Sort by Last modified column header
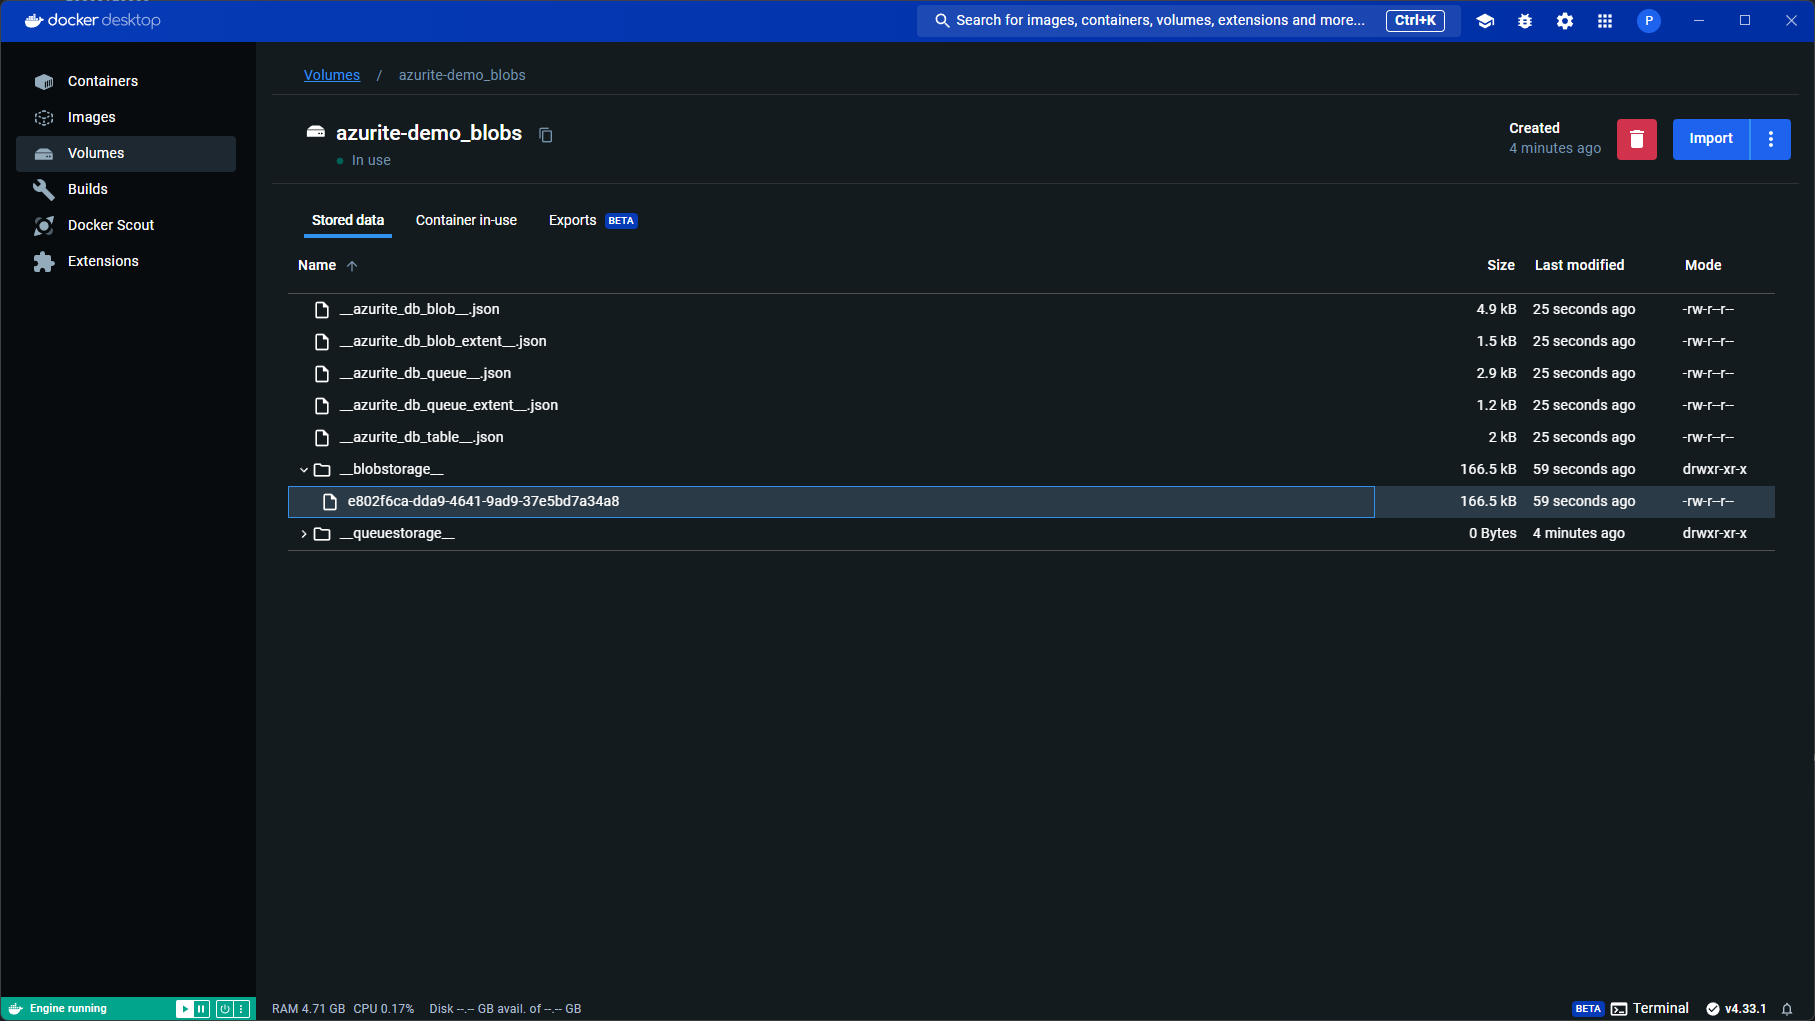1815x1021 pixels. [1579, 265]
